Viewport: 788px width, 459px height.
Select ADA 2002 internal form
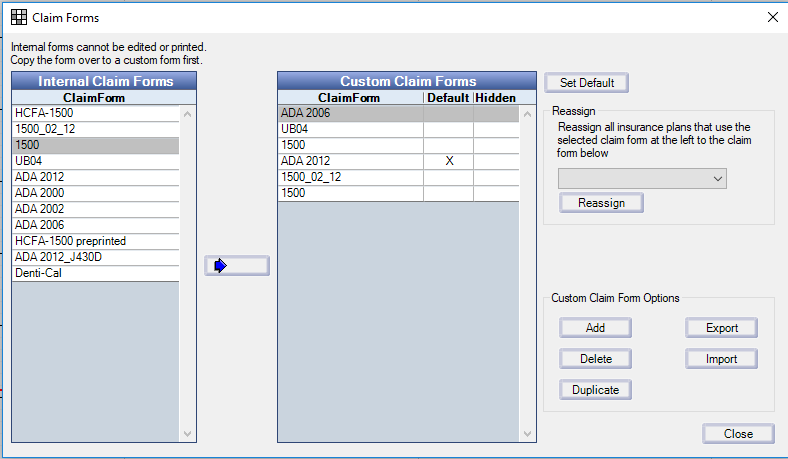pyautogui.click(x=95, y=209)
